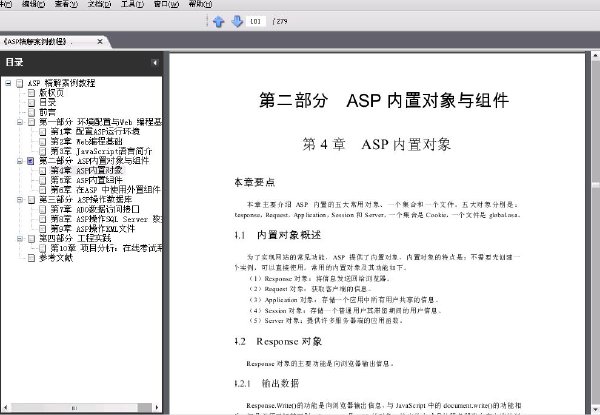This screenshot has height=415, width=600.
Task: Open the 帮助(H) menu
Action: 201,4
